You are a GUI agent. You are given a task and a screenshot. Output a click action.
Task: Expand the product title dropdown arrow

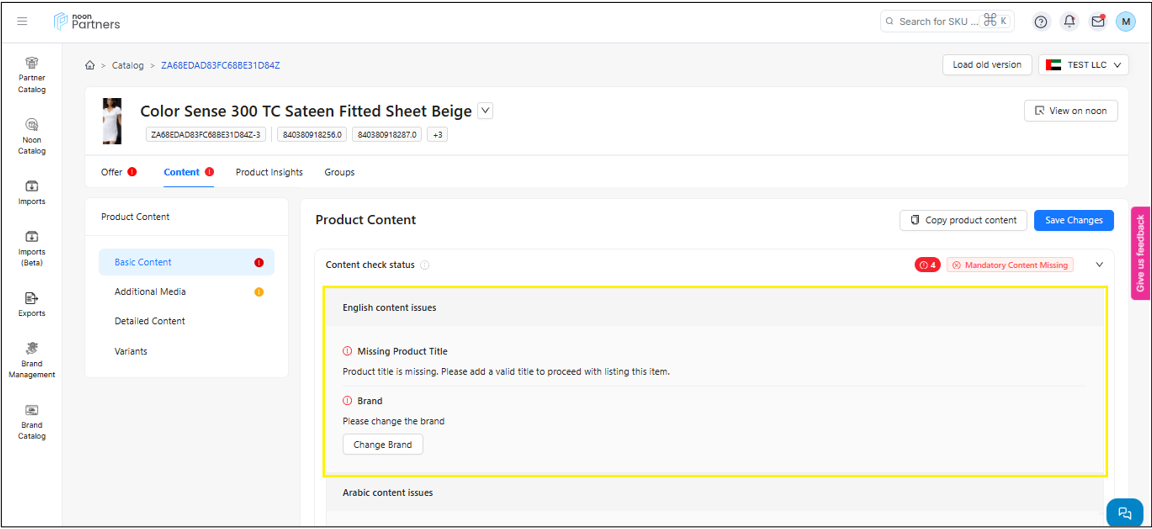485,111
